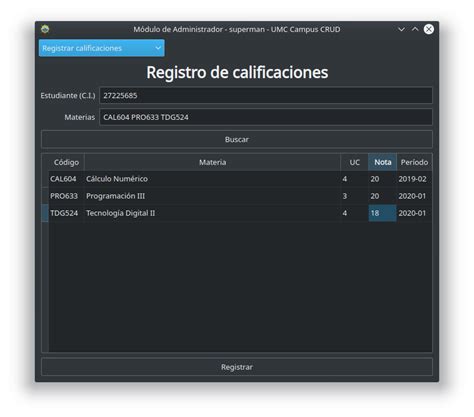
Task: Click the Período cell of PRO633 row
Action: click(x=414, y=196)
